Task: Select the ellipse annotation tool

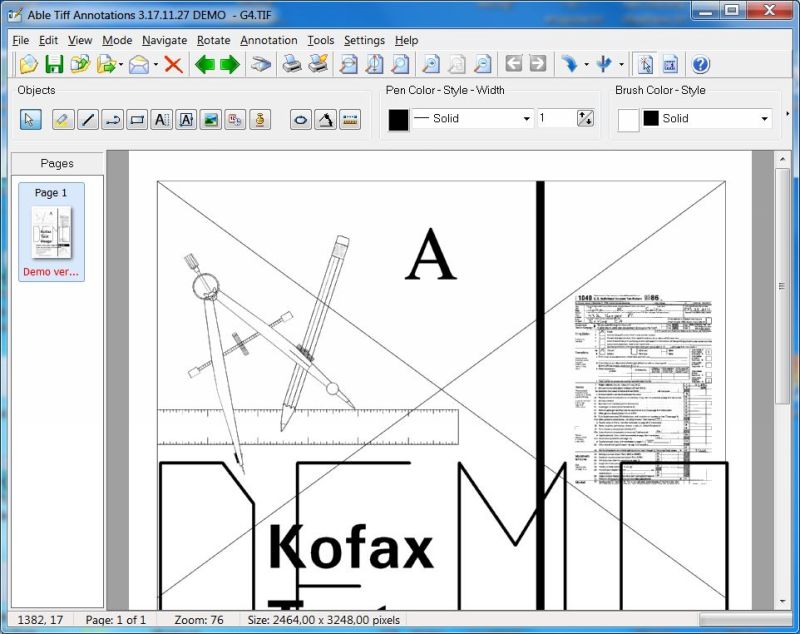Action: (301, 120)
